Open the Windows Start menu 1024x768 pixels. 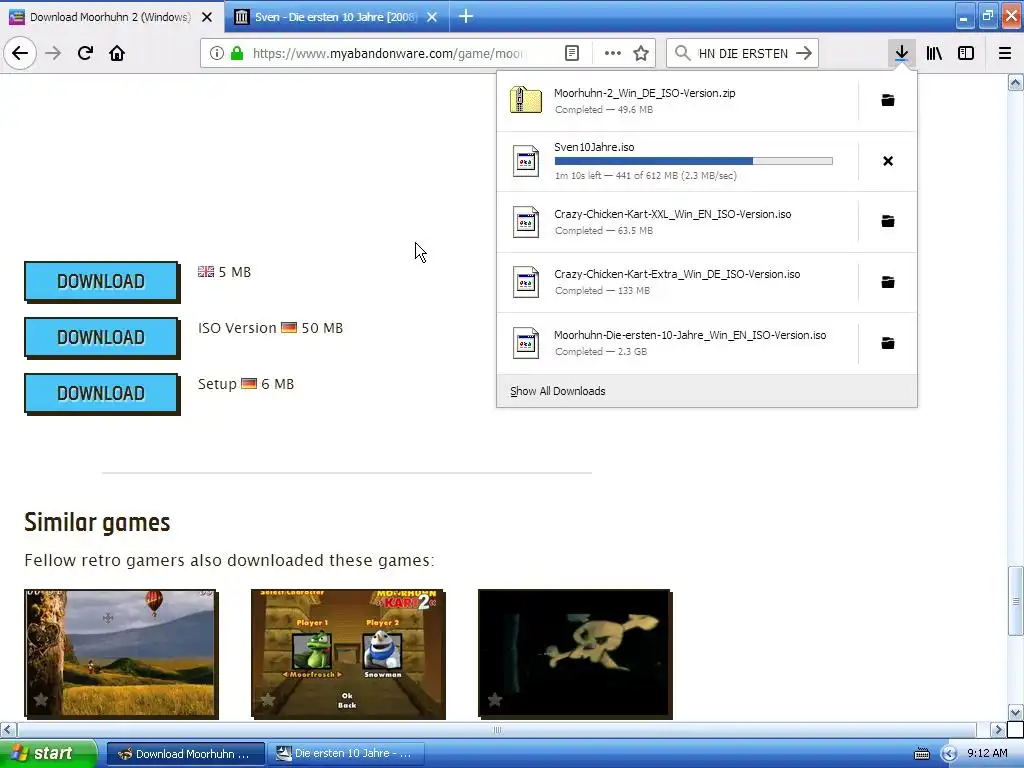click(48, 753)
